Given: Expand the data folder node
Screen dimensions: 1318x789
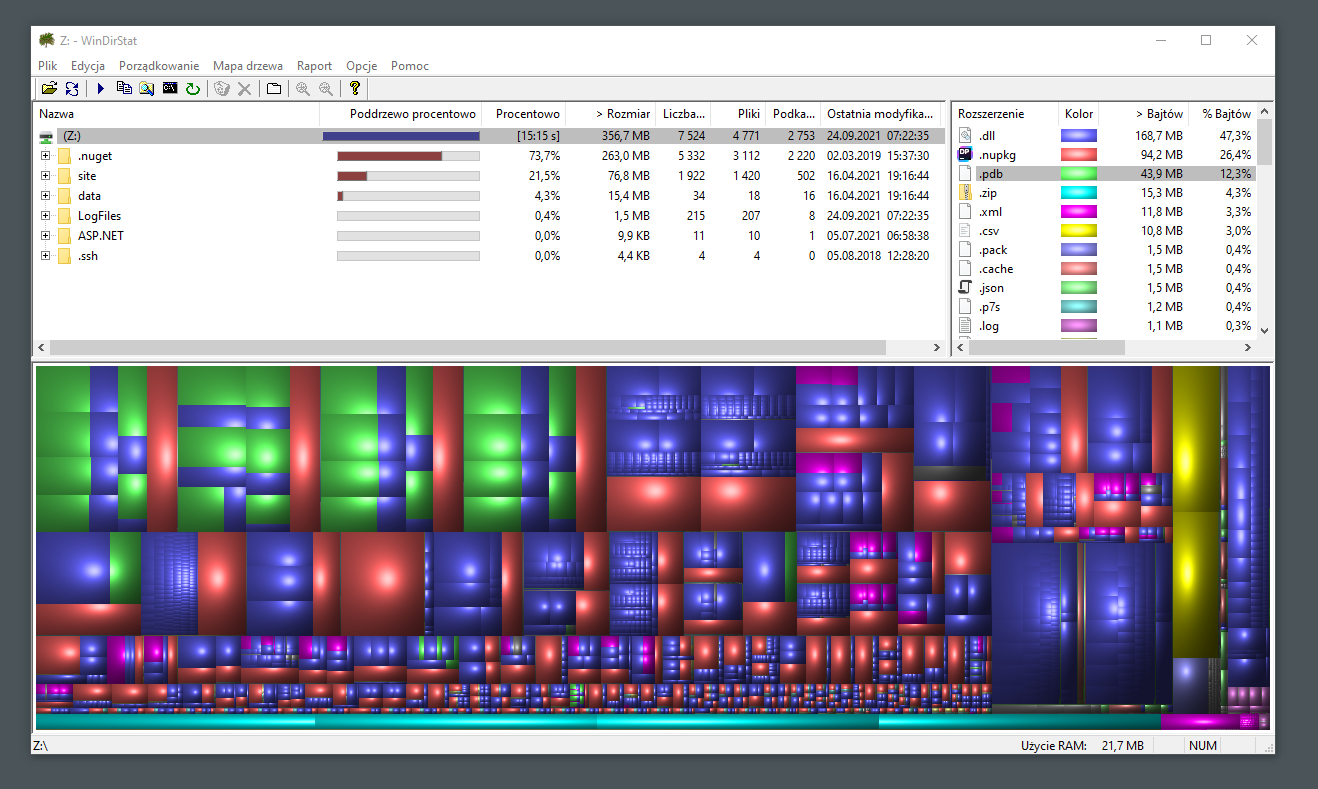Looking at the screenshot, I should (45, 196).
